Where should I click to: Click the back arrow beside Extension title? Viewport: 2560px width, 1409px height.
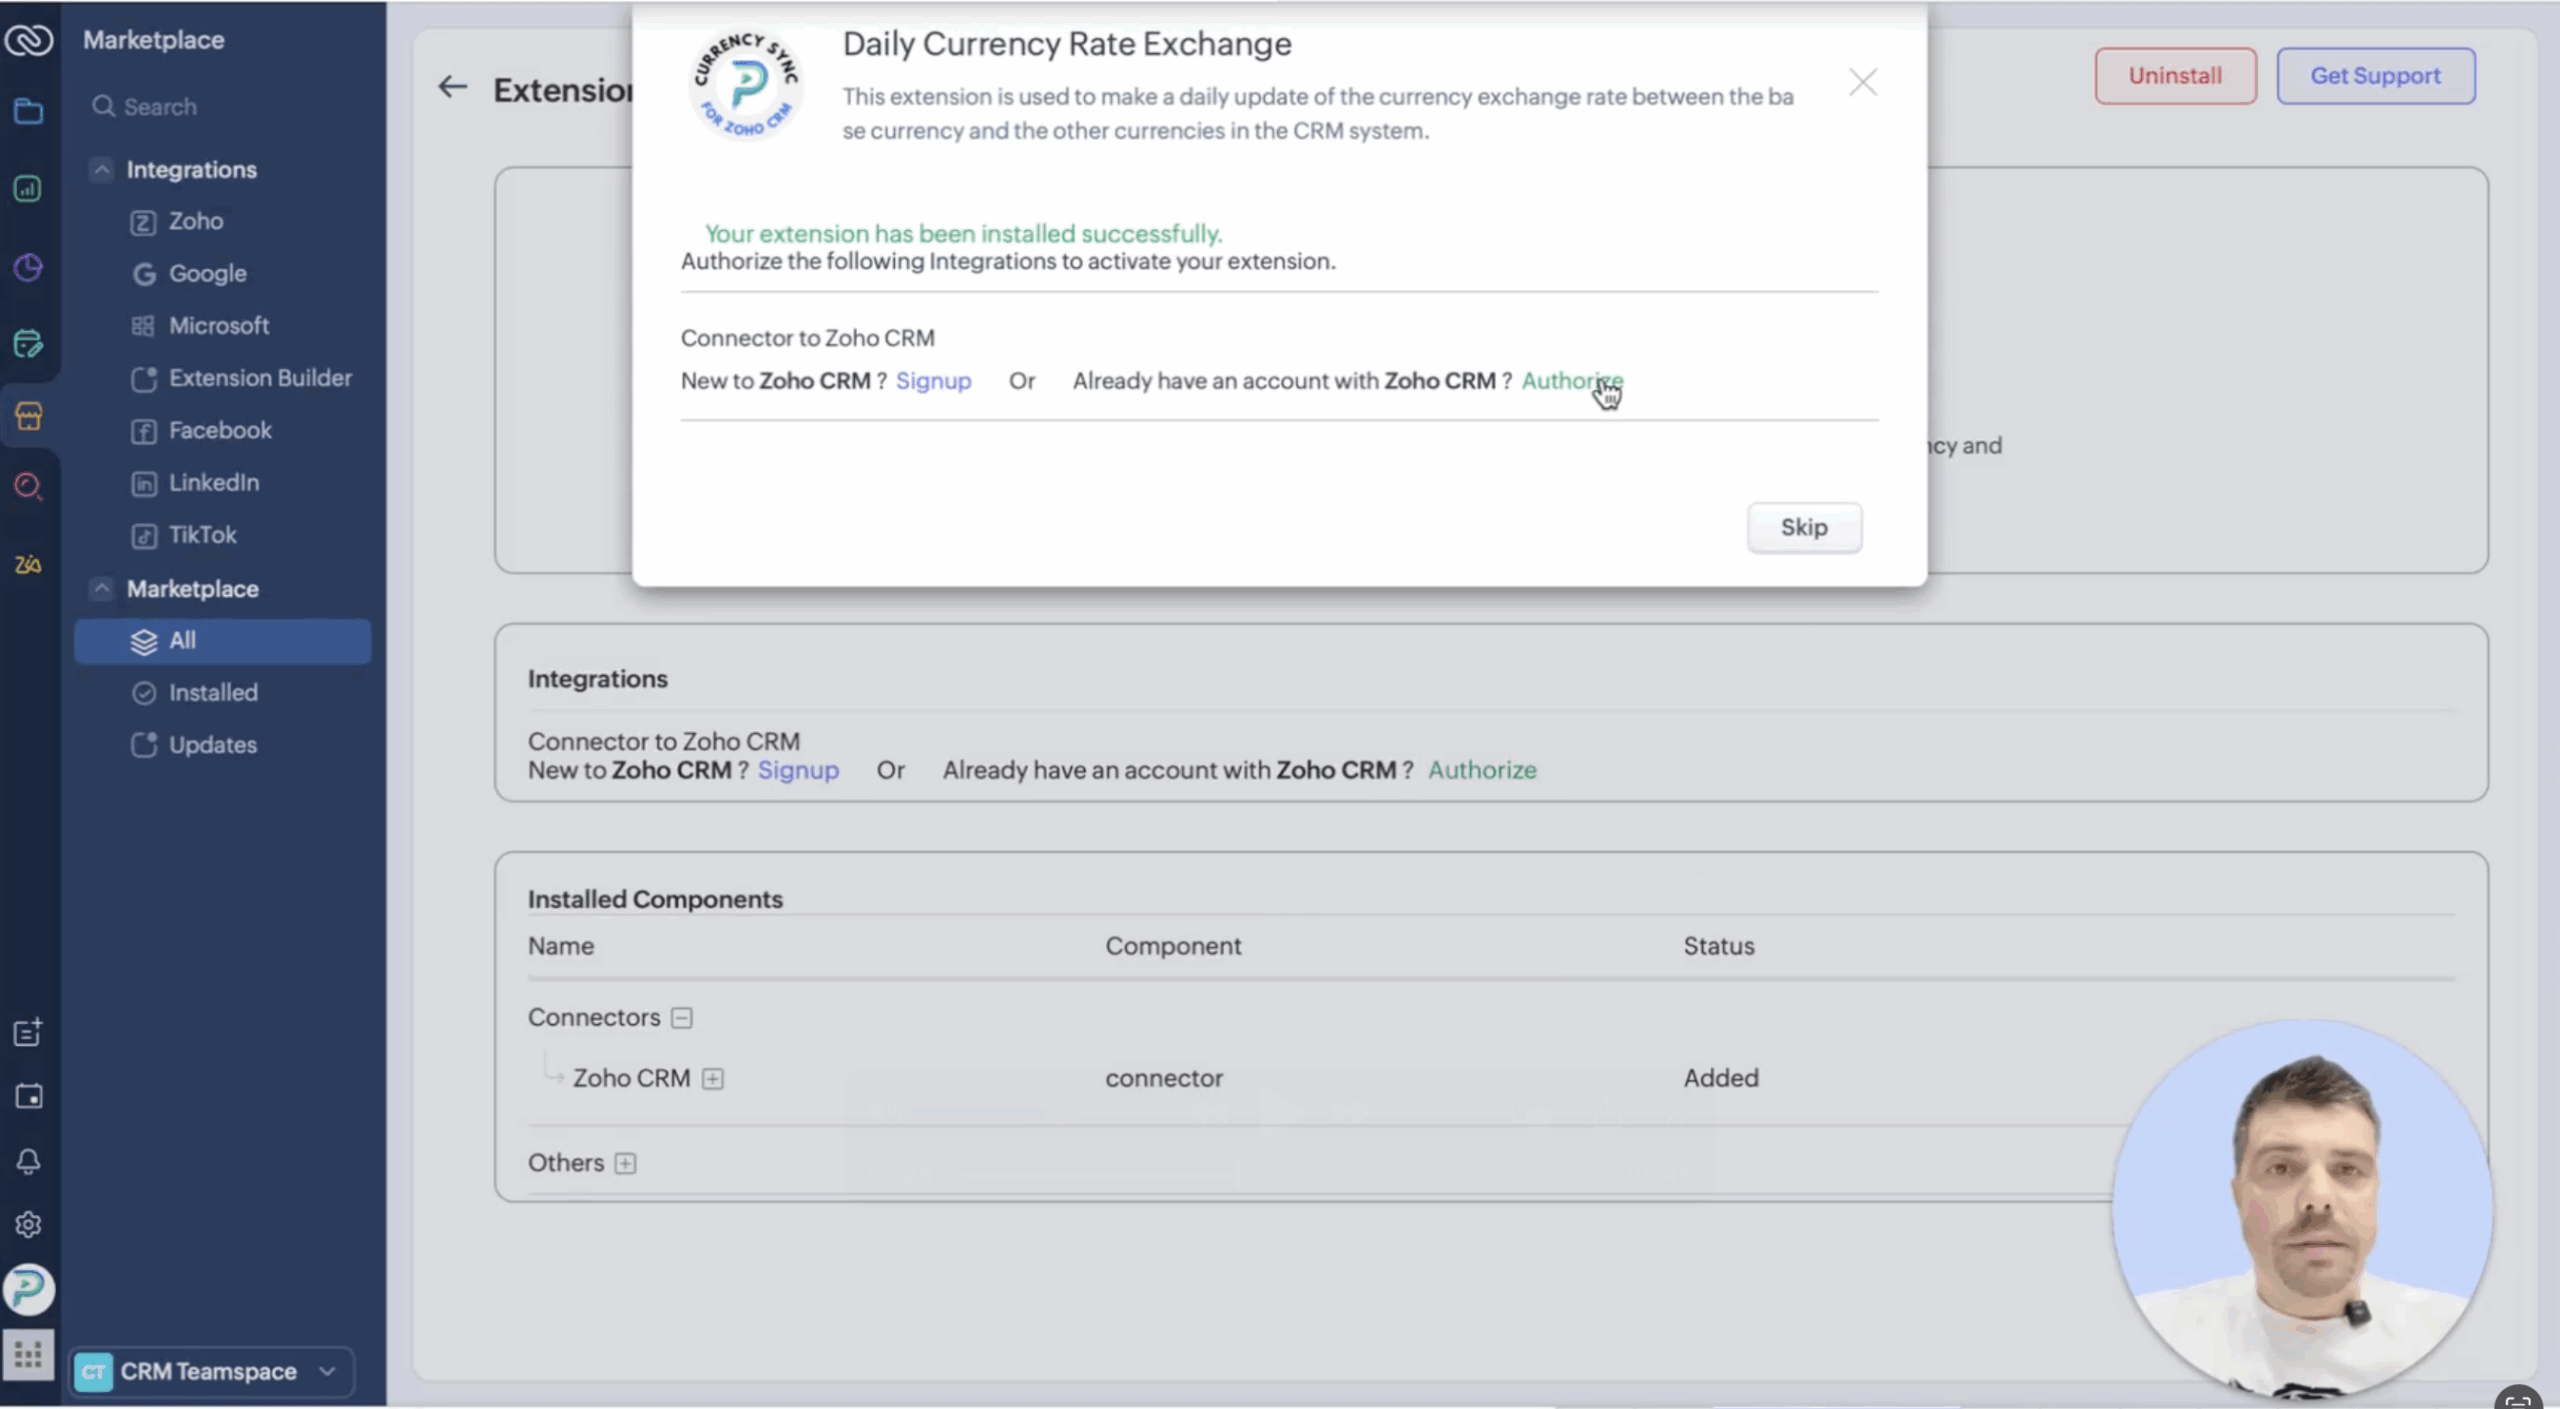453,87
